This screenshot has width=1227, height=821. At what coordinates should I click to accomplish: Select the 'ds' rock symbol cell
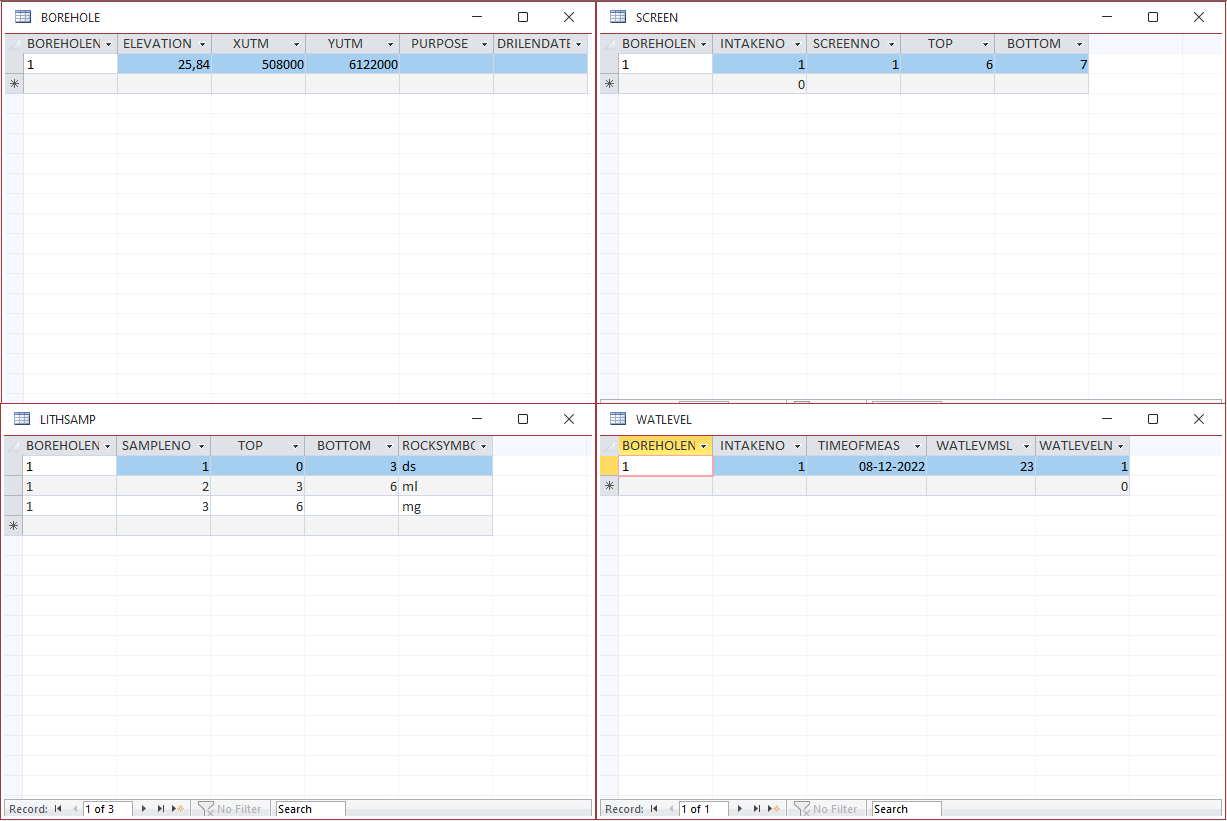coord(445,466)
